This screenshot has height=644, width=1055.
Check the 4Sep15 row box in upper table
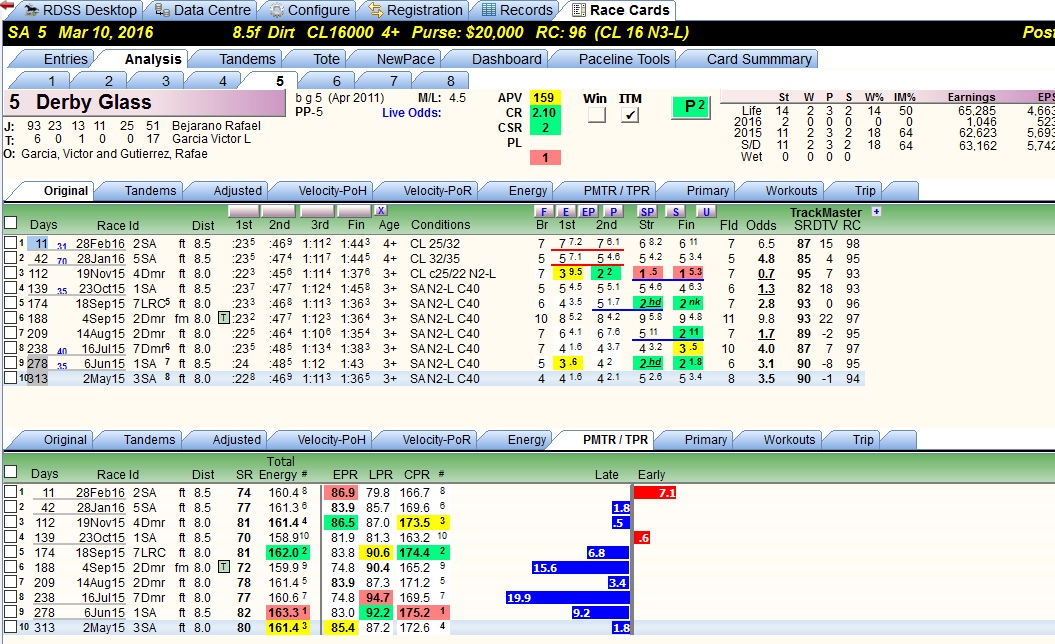click(x=10, y=318)
